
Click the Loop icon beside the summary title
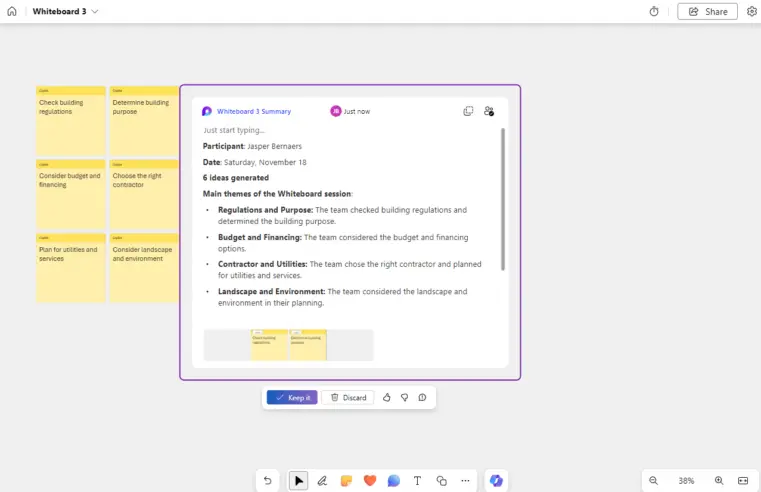pos(207,111)
